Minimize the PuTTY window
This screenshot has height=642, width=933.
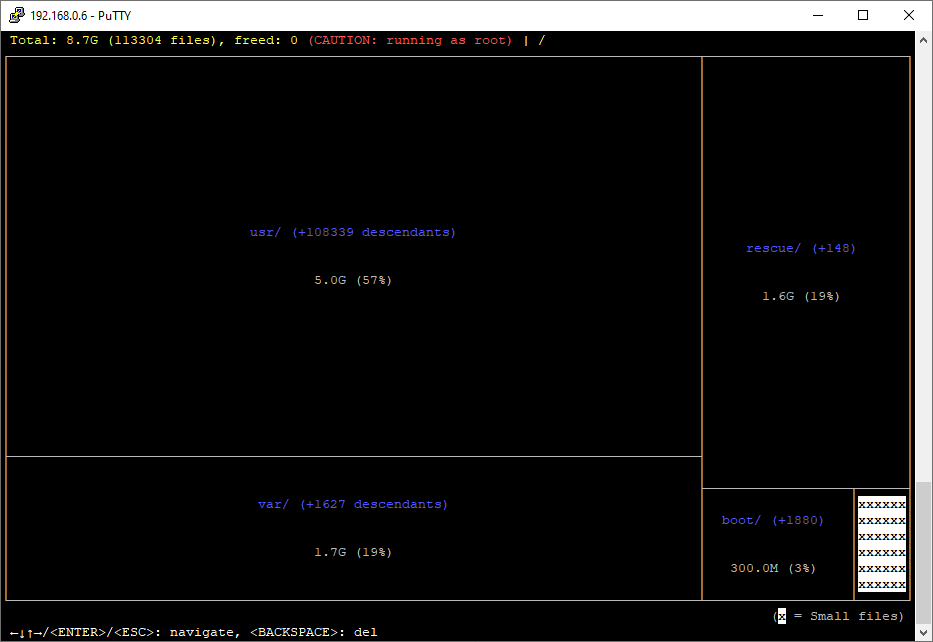pos(817,15)
